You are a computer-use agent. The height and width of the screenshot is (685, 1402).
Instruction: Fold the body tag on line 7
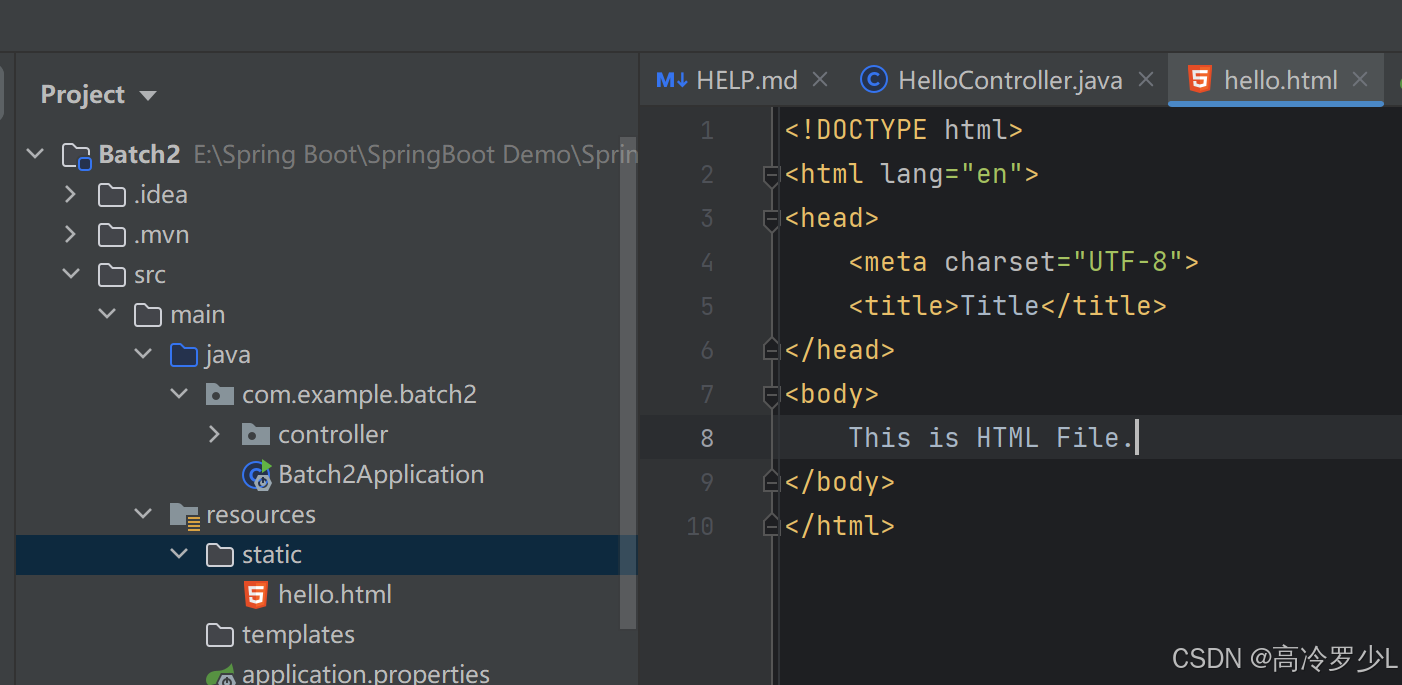(771, 396)
